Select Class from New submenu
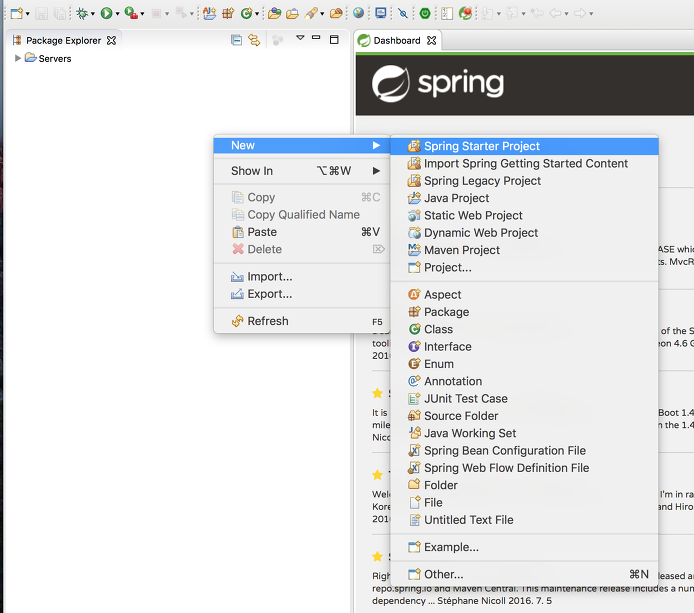This screenshot has width=694, height=613. [524, 329]
